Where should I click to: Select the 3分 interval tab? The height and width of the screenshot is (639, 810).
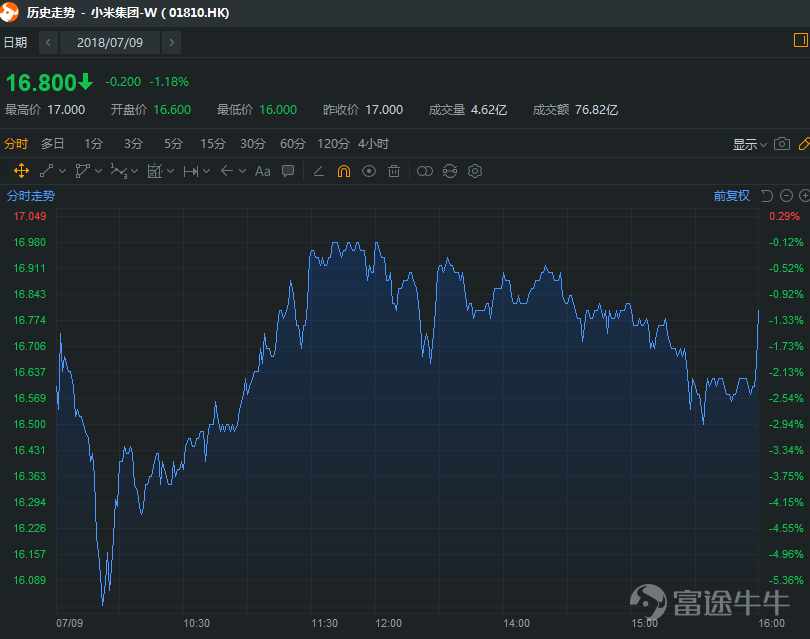tap(133, 144)
